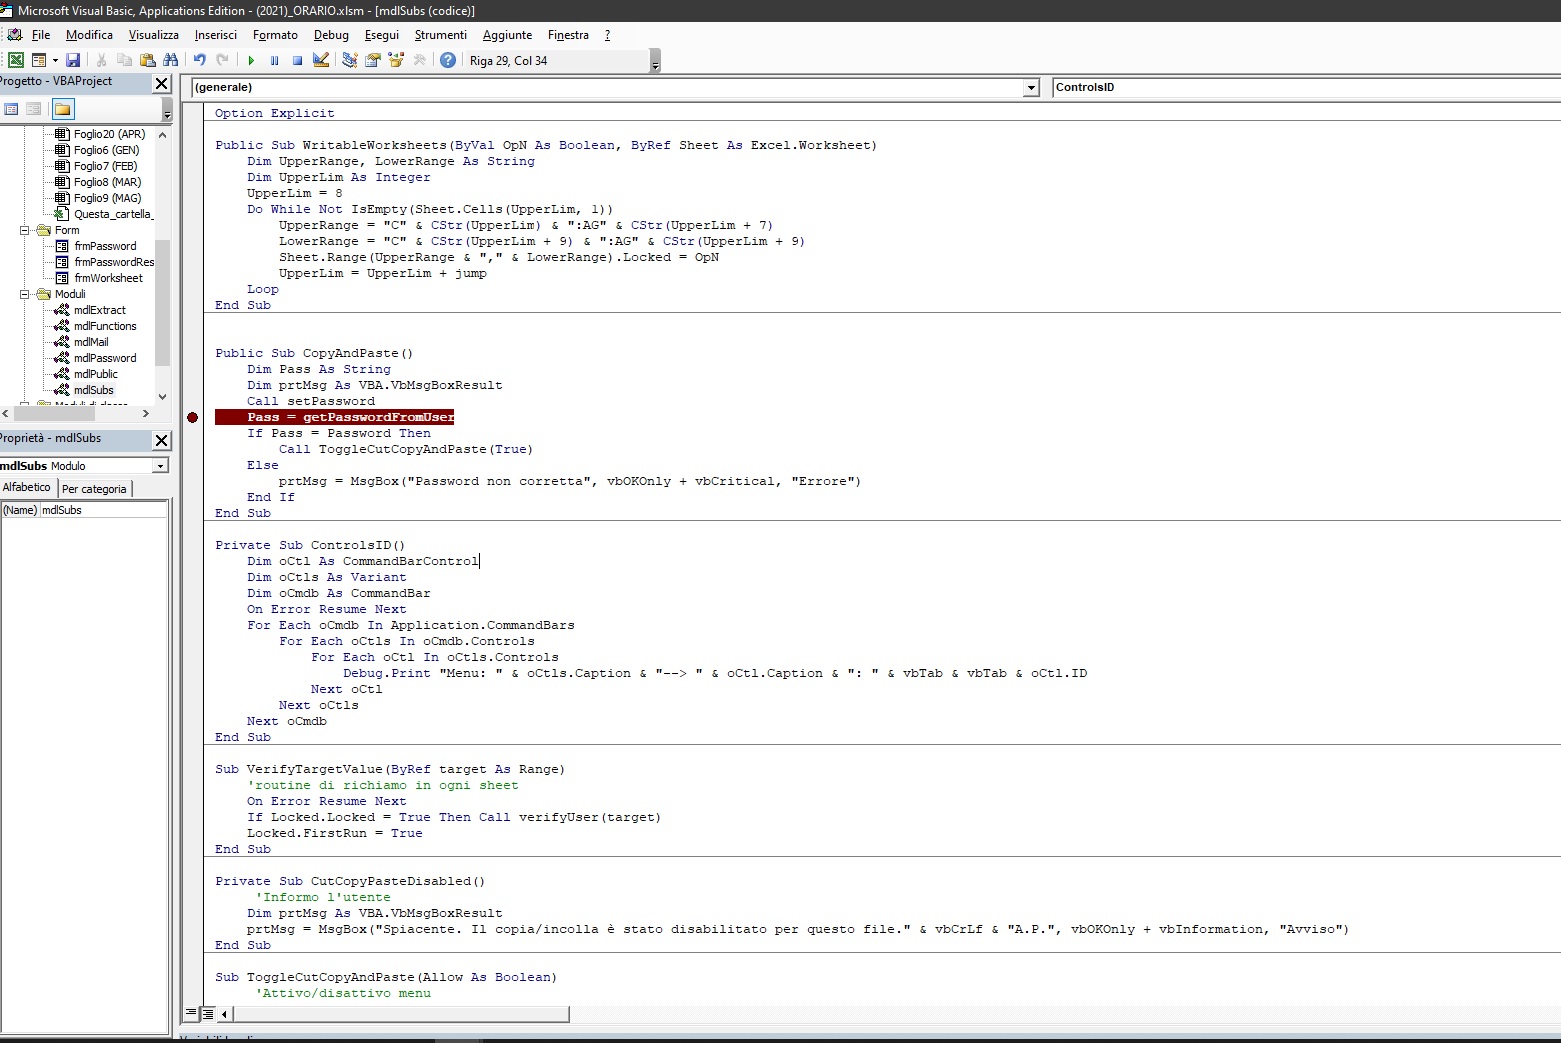Select Foglio7 (FEB) sheet in tree

point(105,166)
